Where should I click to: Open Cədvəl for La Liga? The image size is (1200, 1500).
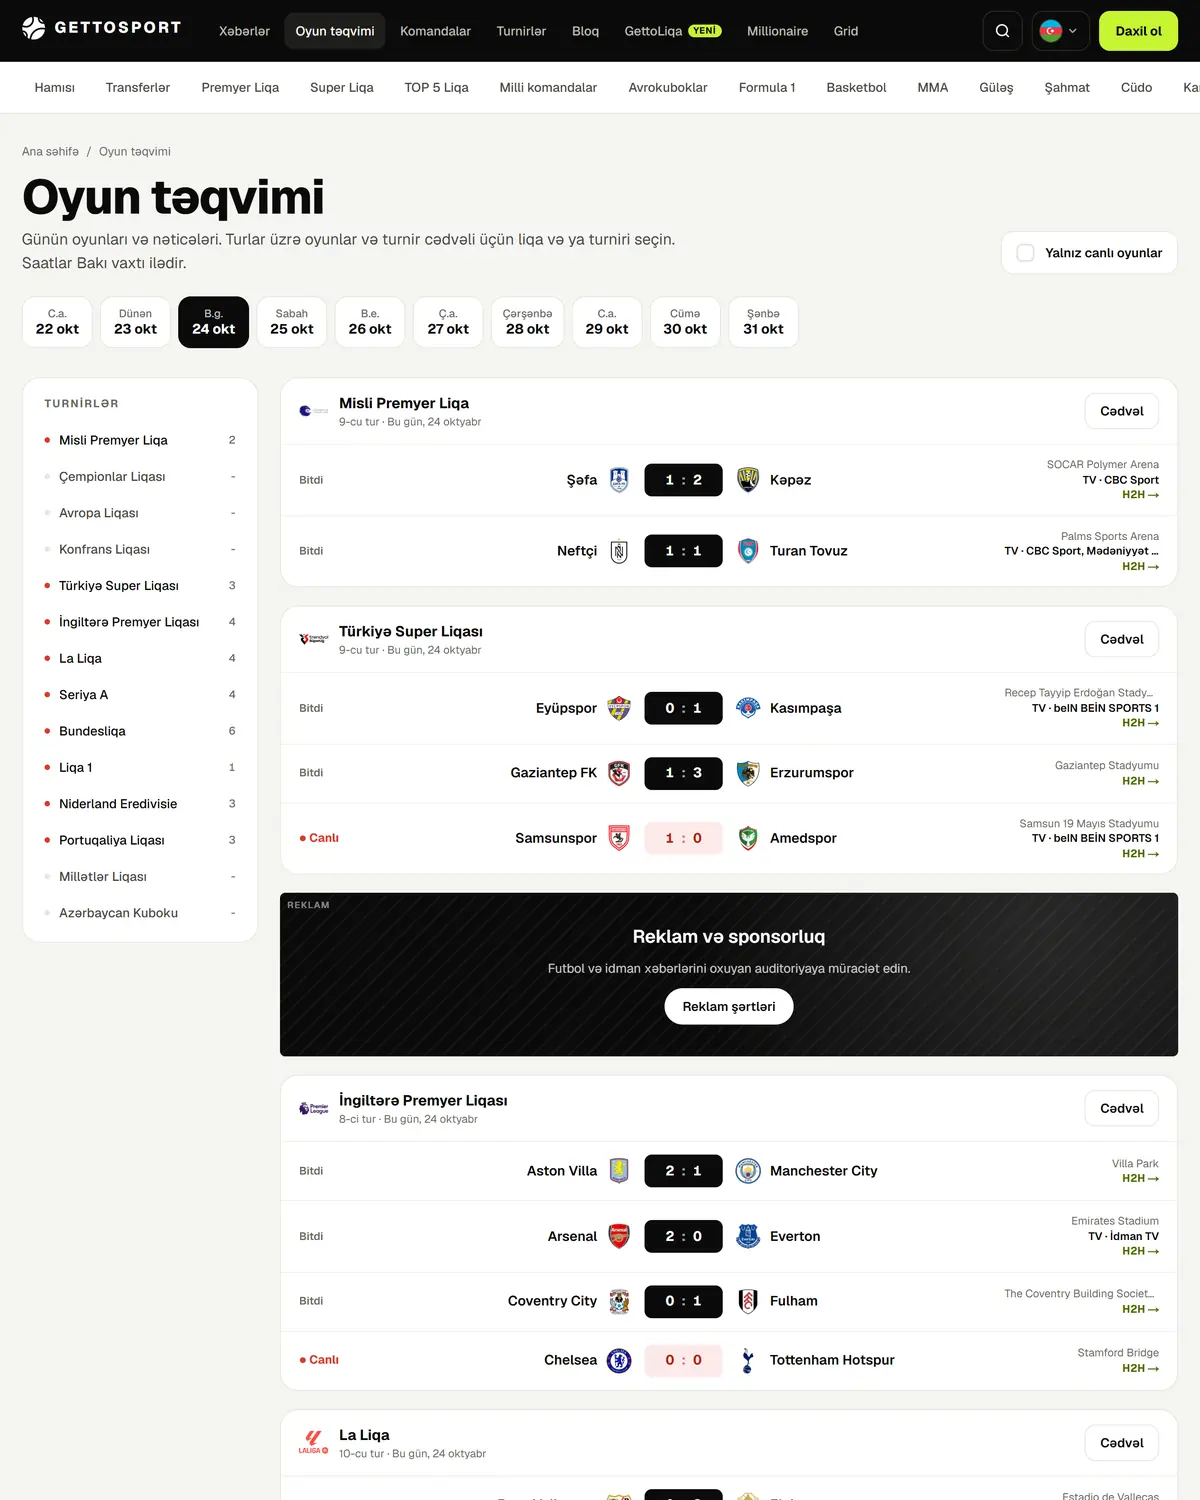pyautogui.click(x=1122, y=1443)
